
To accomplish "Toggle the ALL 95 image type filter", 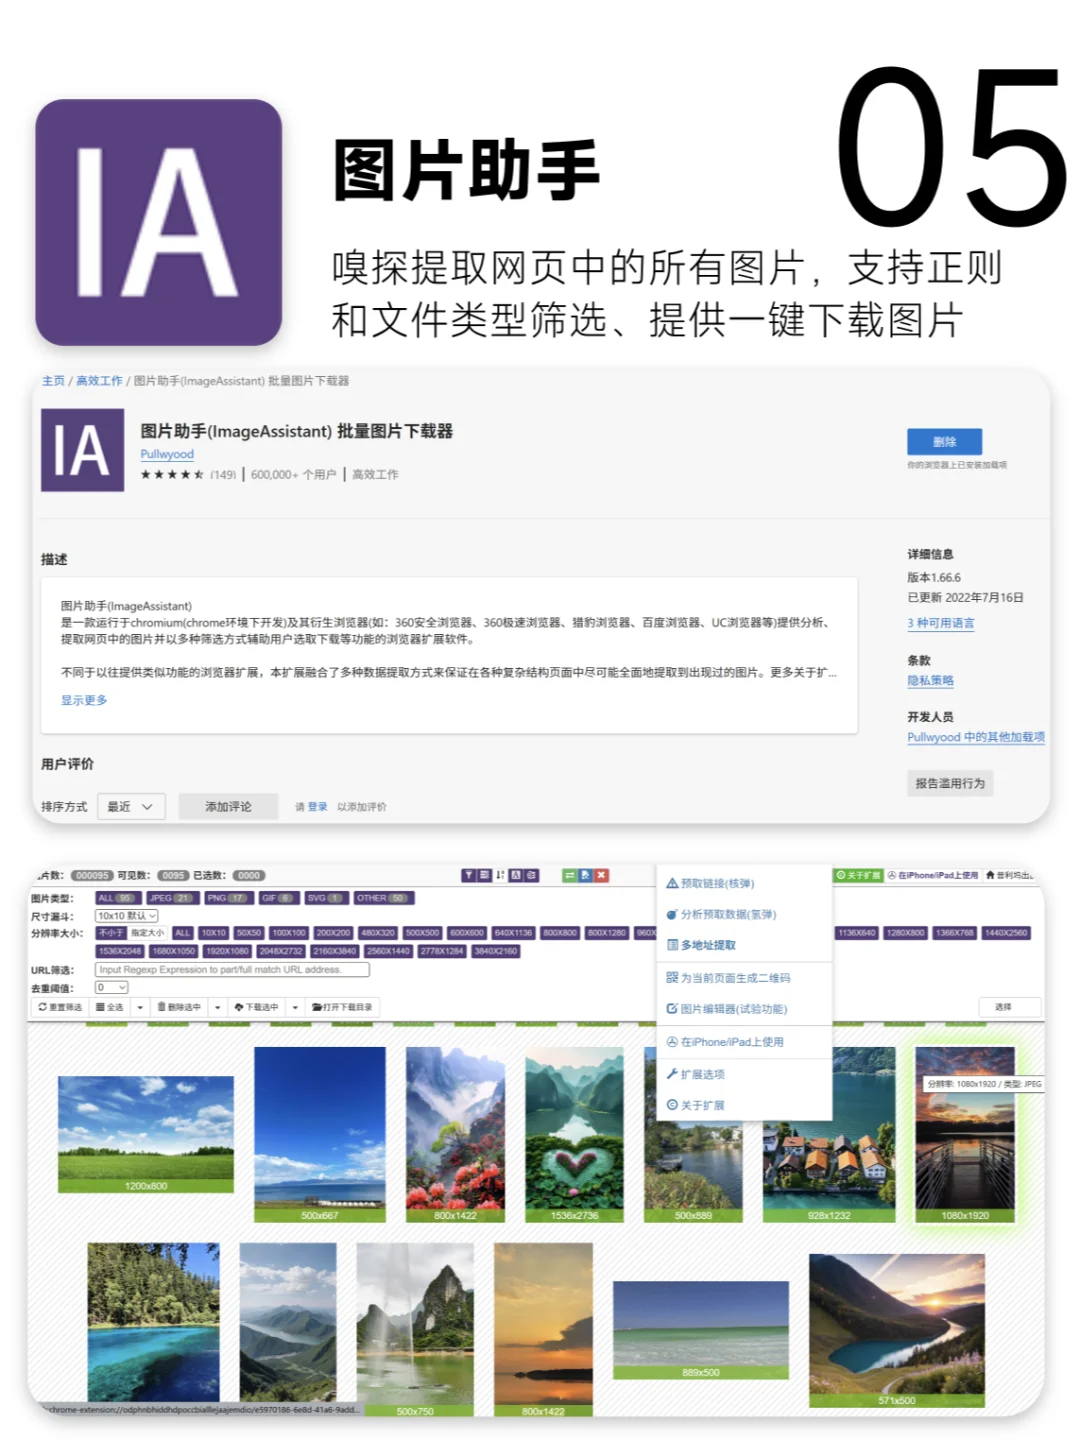I will coord(117,898).
